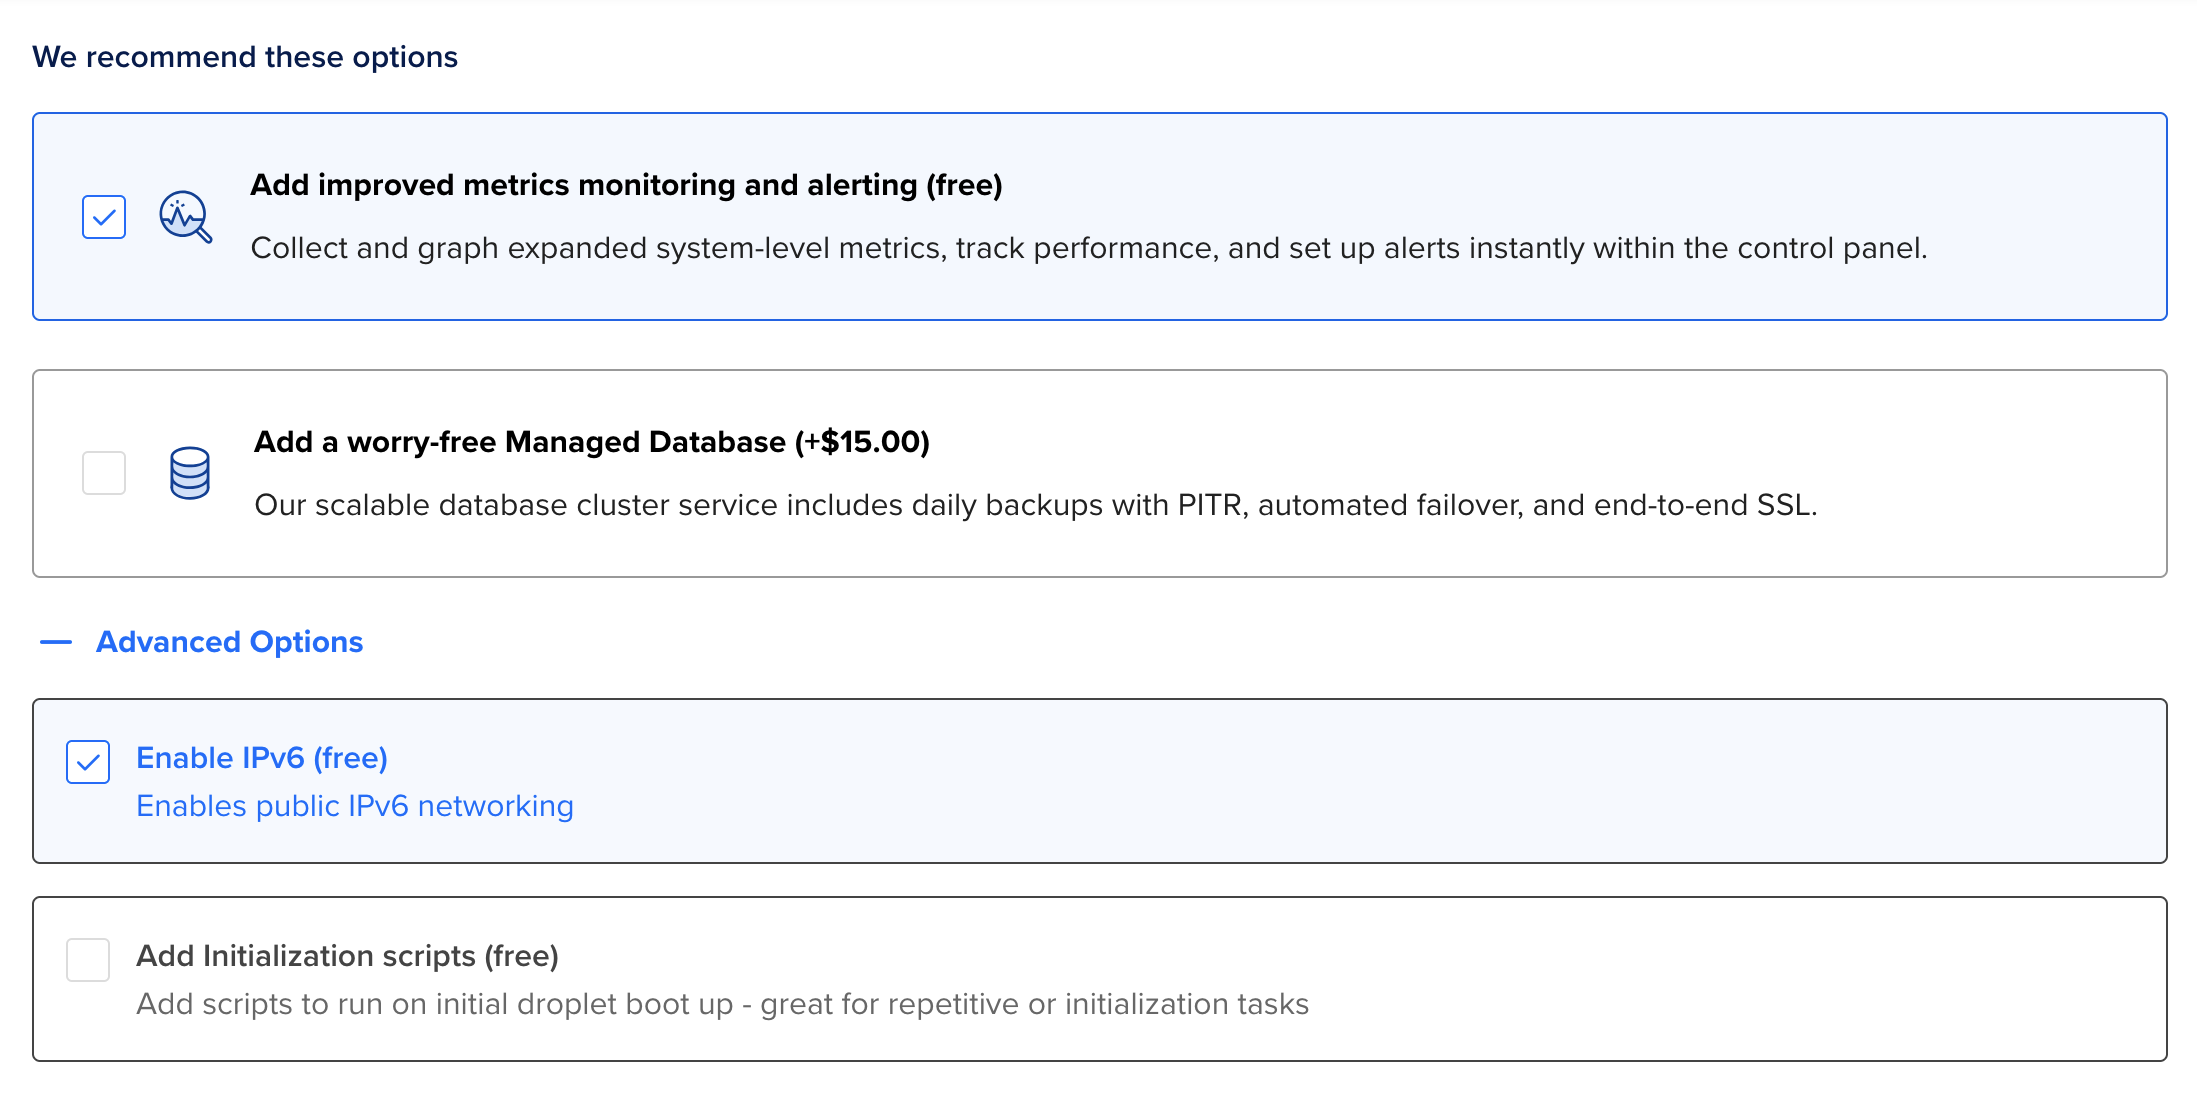2197x1094 pixels.
Task: Click the description about scripts on droplet boot
Action: tap(722, 1004)
